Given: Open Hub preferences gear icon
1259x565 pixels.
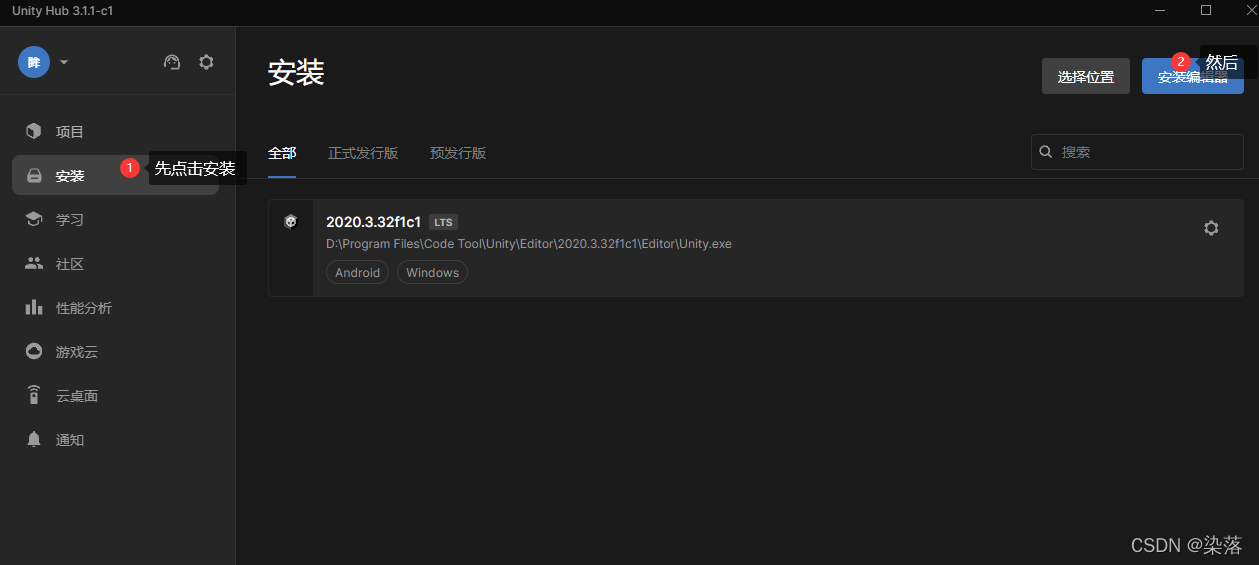Looking at the screenshot, I should 206,62.
